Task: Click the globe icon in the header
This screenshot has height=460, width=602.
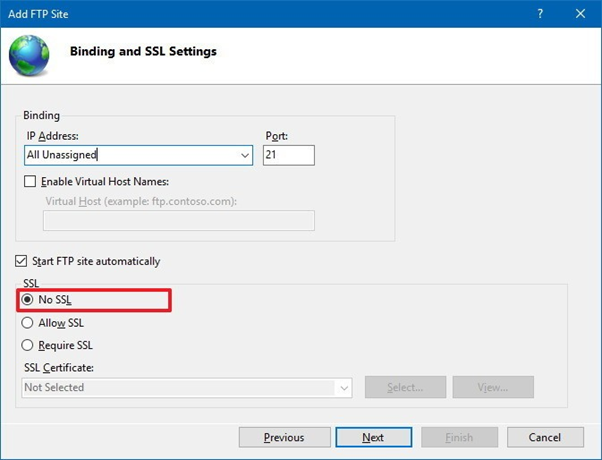Action: (x=29, y=55)
